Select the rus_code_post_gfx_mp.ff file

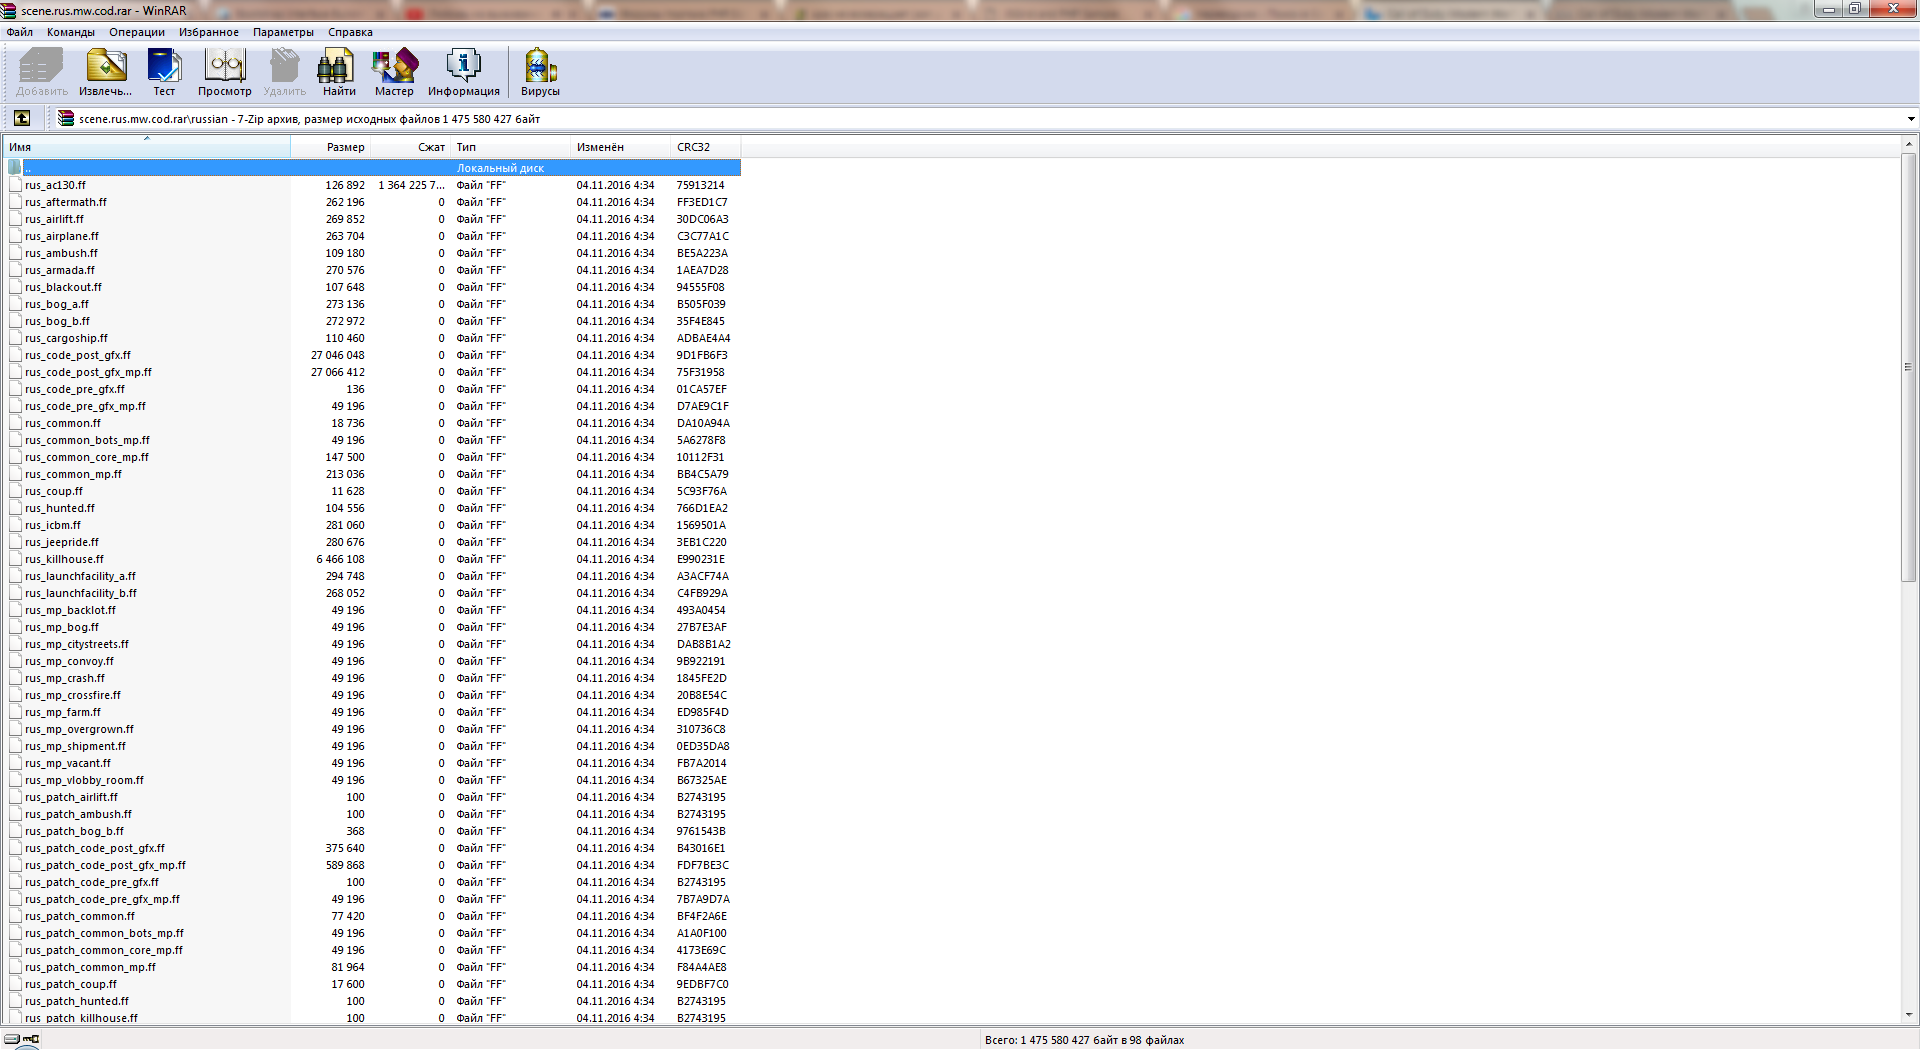pos(89,372)
